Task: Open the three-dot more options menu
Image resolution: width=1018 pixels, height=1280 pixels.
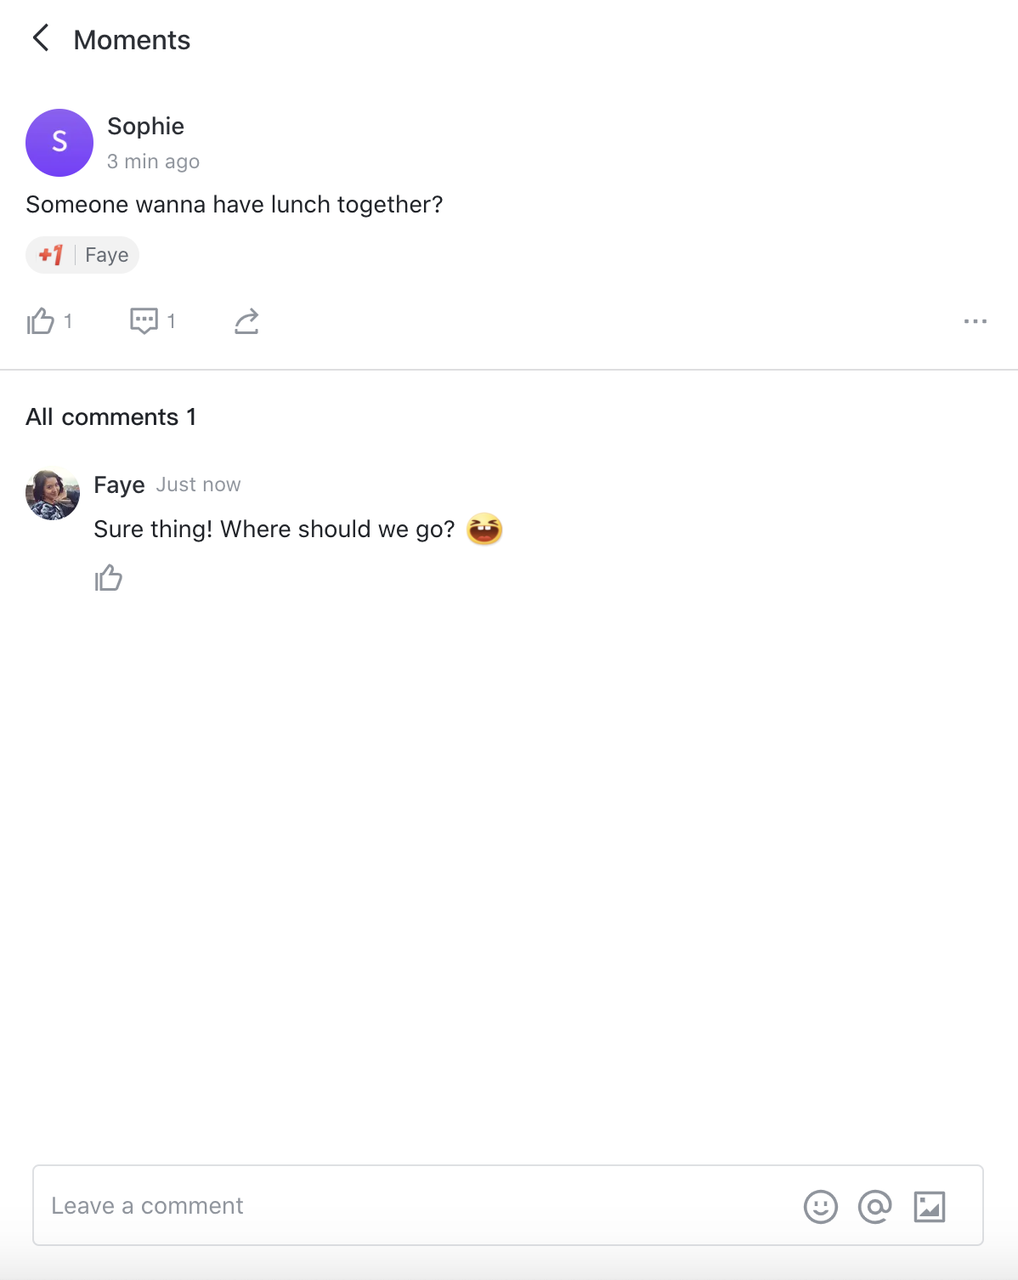Action: click(x=975, y=321)
